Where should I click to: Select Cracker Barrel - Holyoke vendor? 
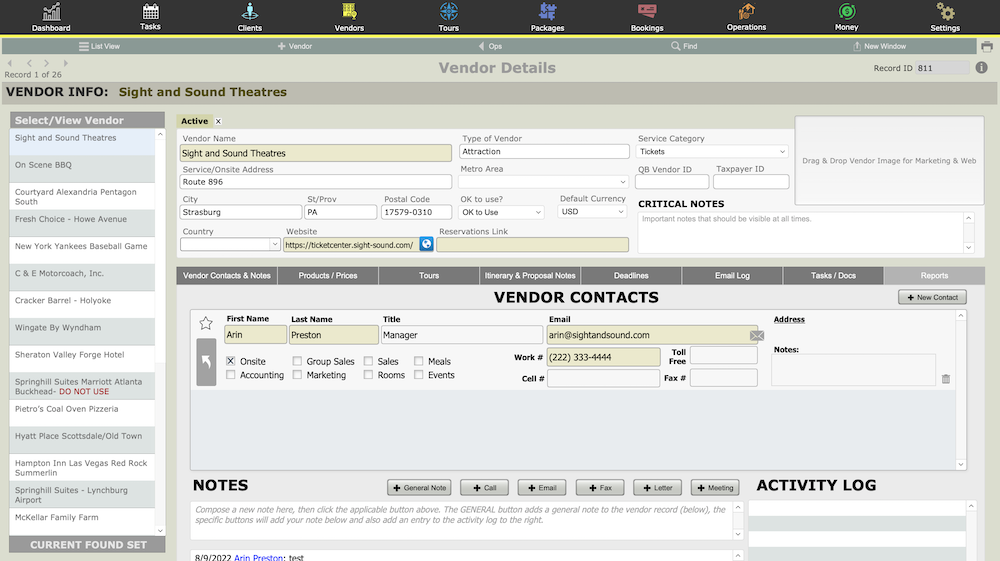click(x=82, y=305)
